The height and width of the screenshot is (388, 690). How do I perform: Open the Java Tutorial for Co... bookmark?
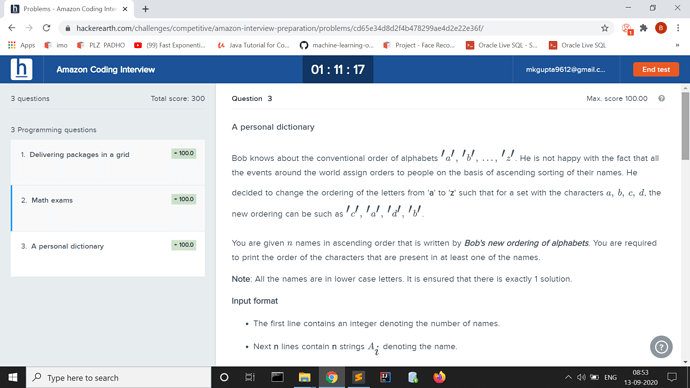coord(253,45)
